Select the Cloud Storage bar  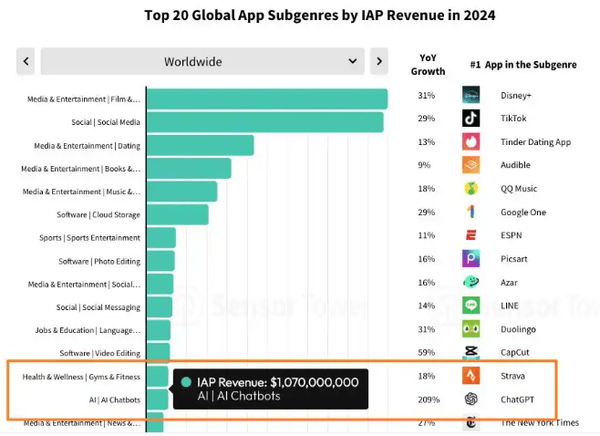pyautogui.click(x=178, y=215)
